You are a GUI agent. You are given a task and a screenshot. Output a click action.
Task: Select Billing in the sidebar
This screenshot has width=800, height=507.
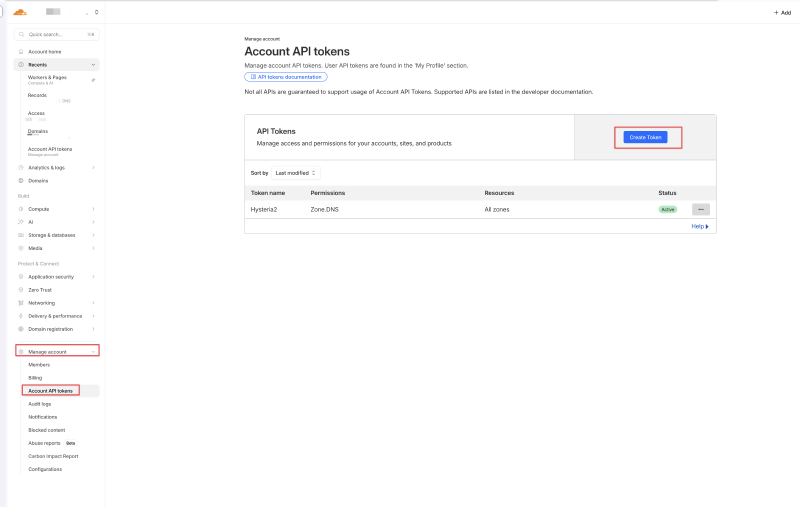pyautogui.click(x=35, y=377)
